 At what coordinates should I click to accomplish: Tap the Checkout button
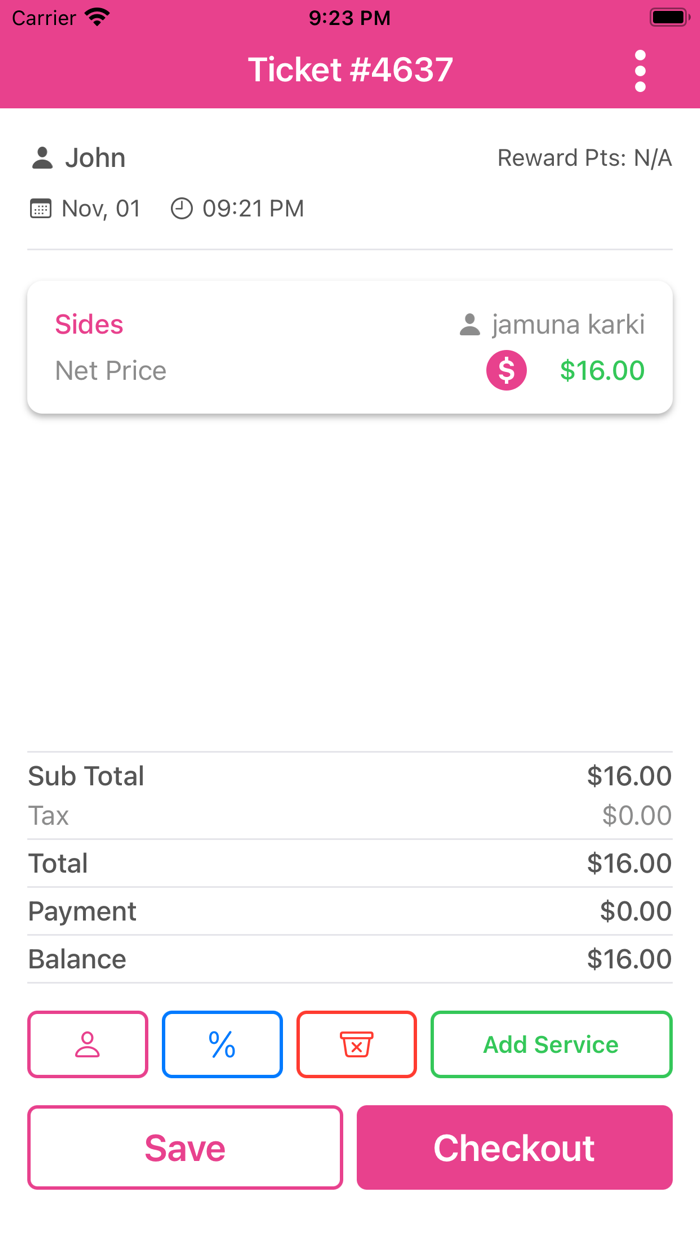click(x=514, y=1147)
